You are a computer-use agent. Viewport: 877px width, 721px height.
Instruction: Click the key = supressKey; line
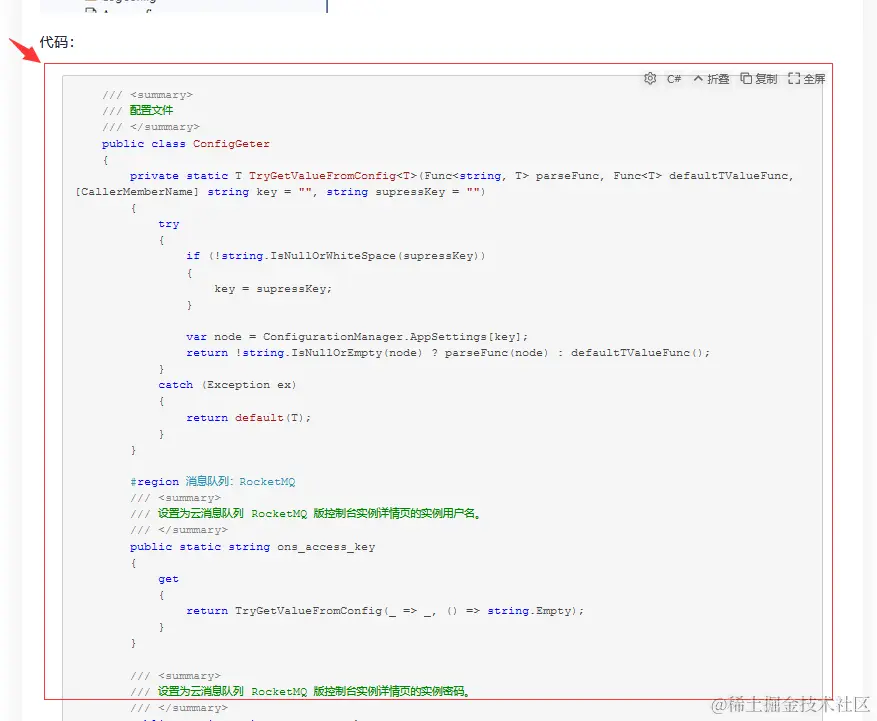point(273,289)
